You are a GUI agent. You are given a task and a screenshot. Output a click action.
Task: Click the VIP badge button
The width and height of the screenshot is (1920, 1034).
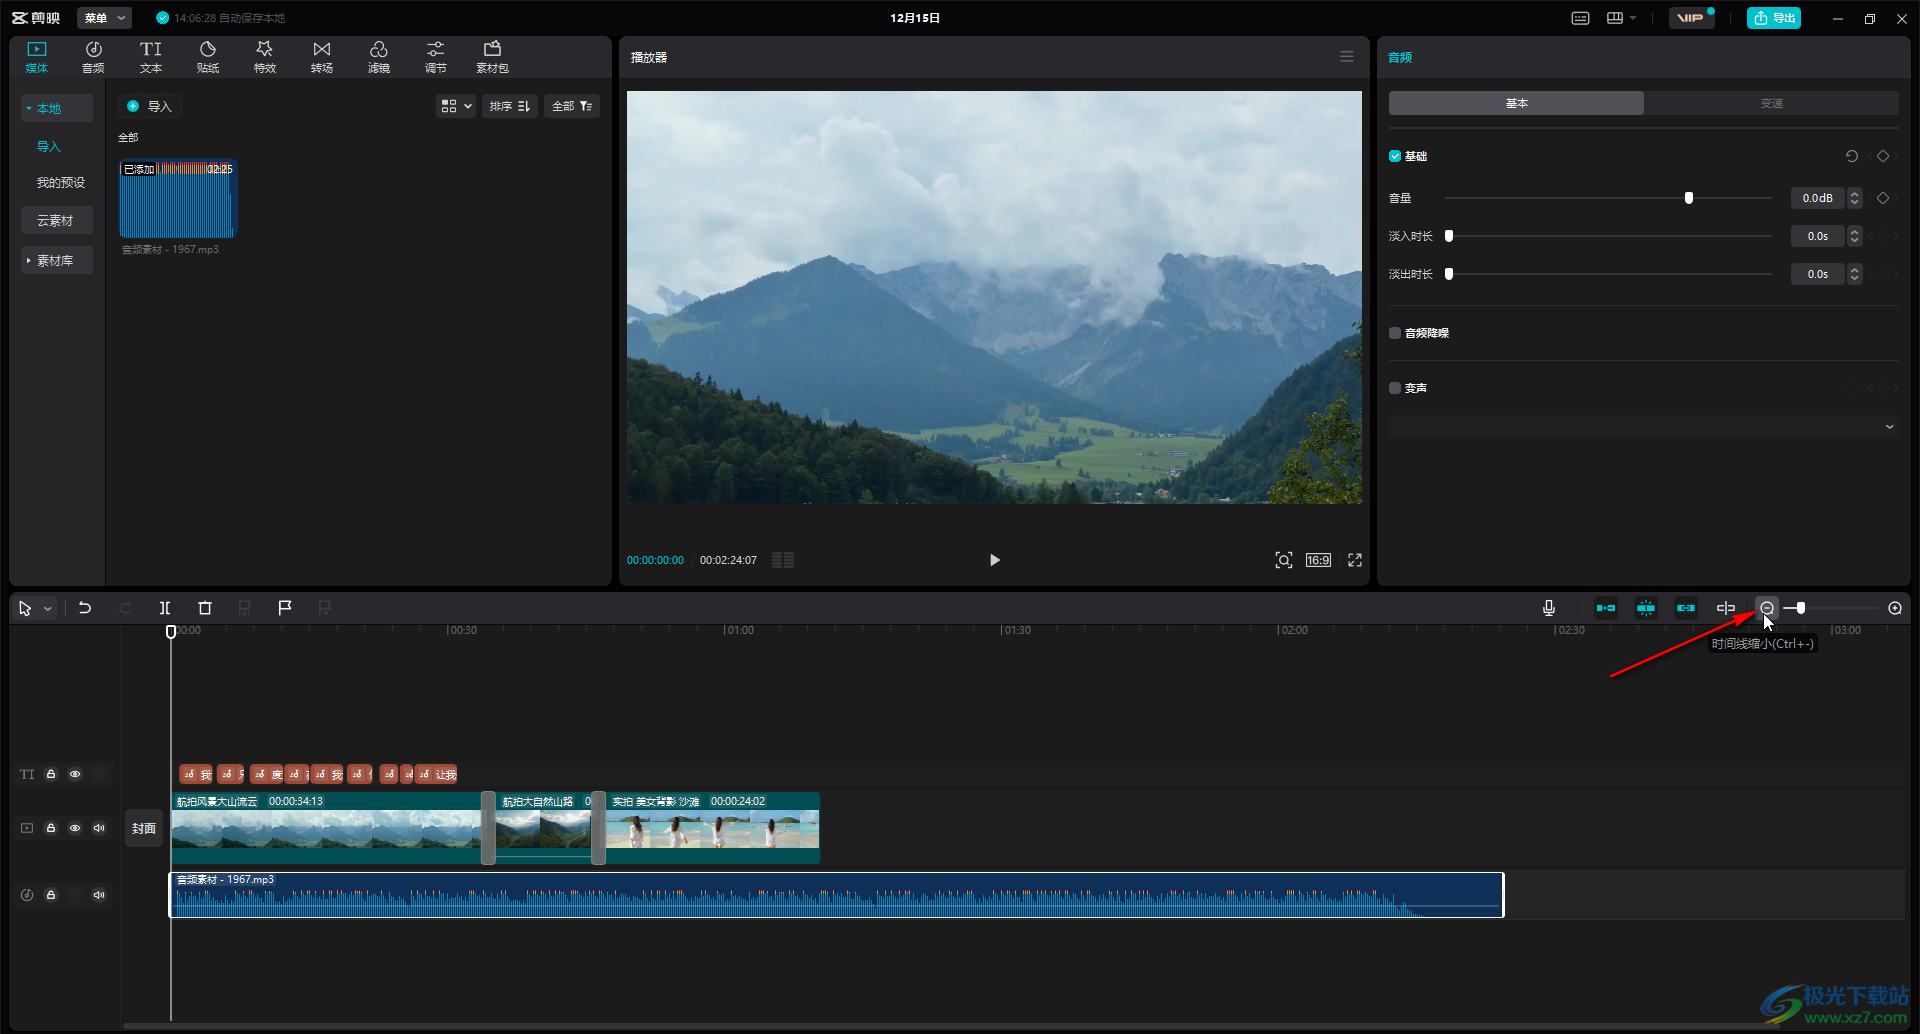pos(1691,18)
